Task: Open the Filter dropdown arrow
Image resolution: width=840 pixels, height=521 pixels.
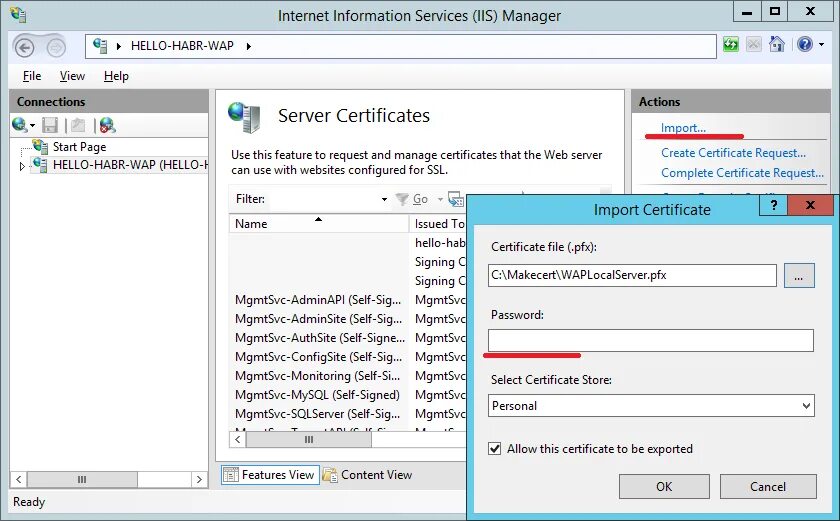Action: (x=384, y=199)
